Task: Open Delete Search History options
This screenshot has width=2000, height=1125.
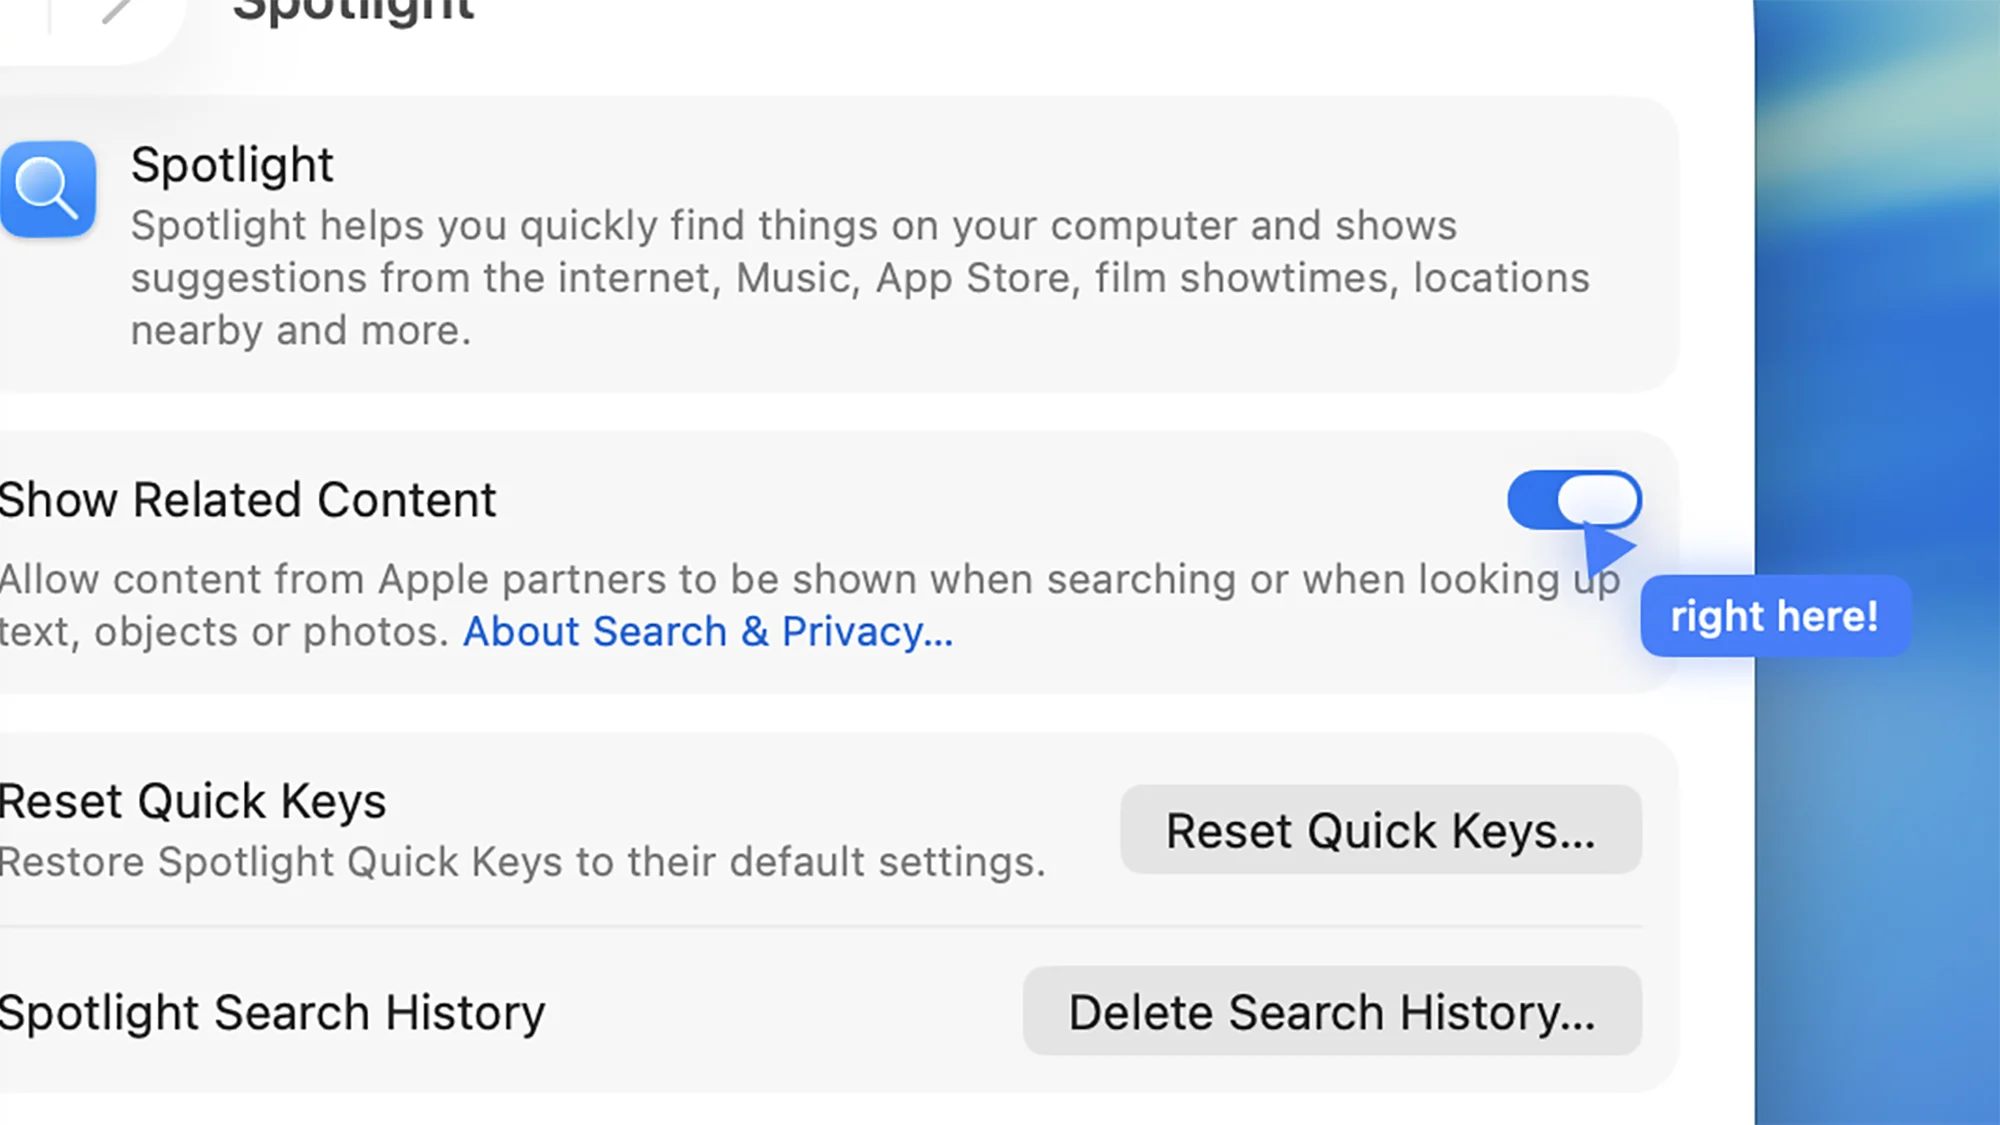Action: tap(1332, 1011)
